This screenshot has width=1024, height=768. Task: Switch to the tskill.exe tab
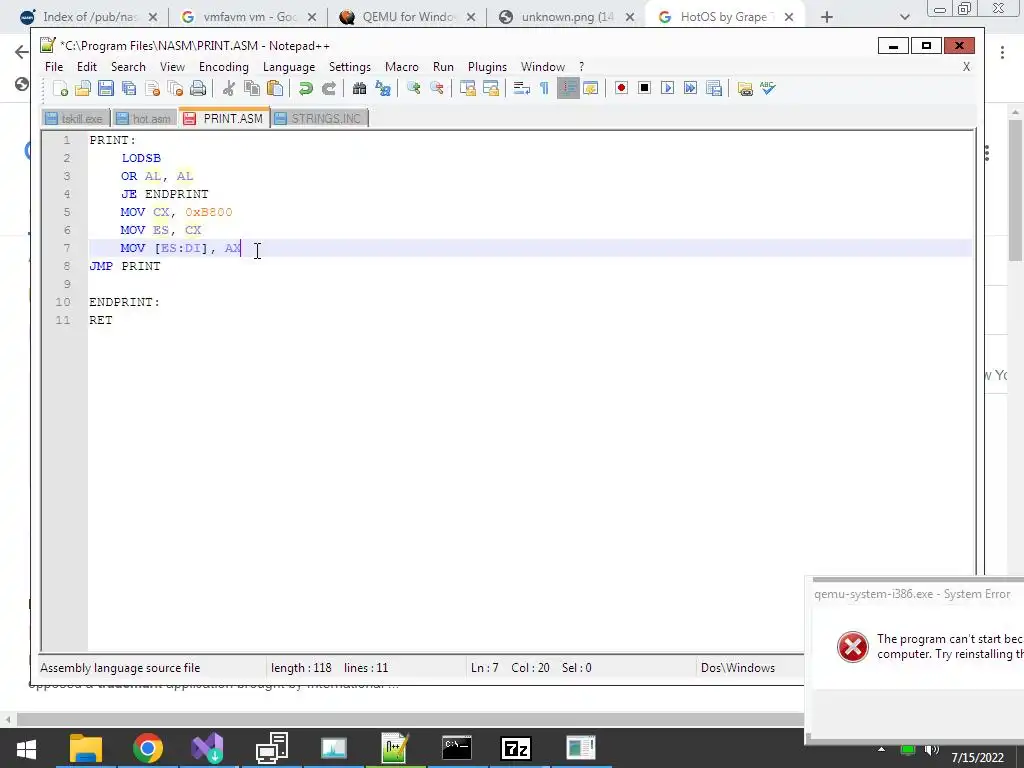(x=75, y=118)
